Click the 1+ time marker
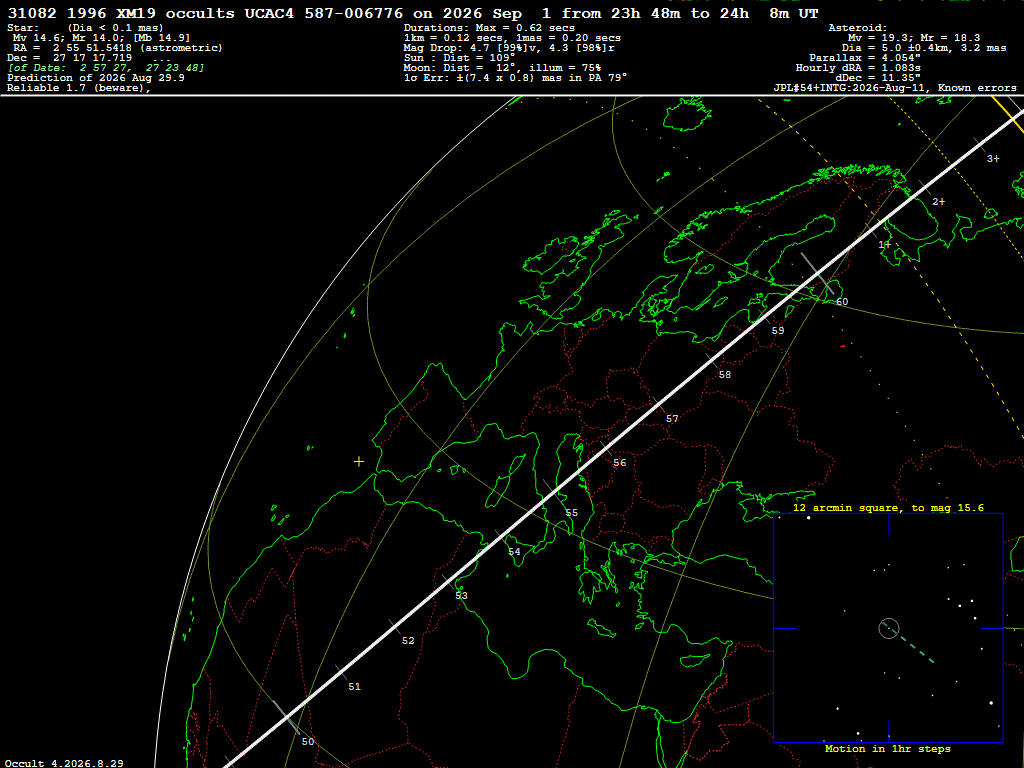Viewport: 1024px width, 768px height. pyautogui.click(x=884, y=245)
